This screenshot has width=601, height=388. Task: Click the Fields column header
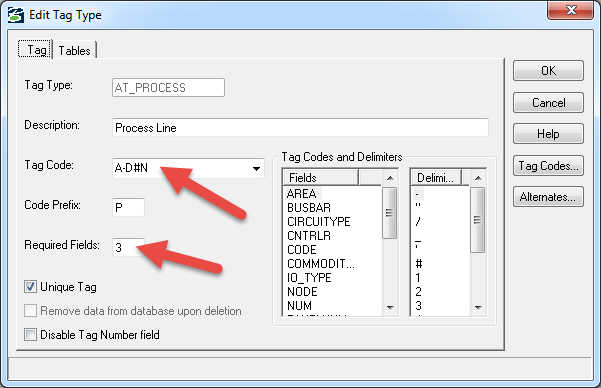coord(320,178)
